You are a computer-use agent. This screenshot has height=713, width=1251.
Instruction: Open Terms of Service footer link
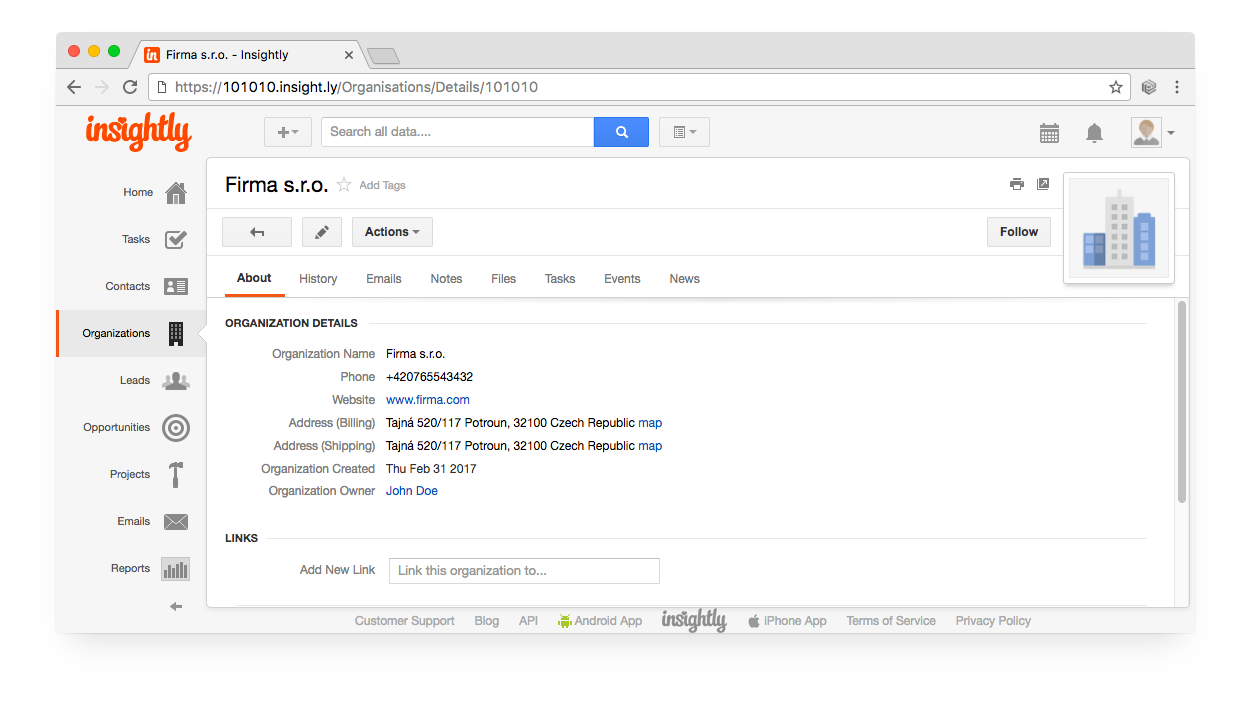891,621
